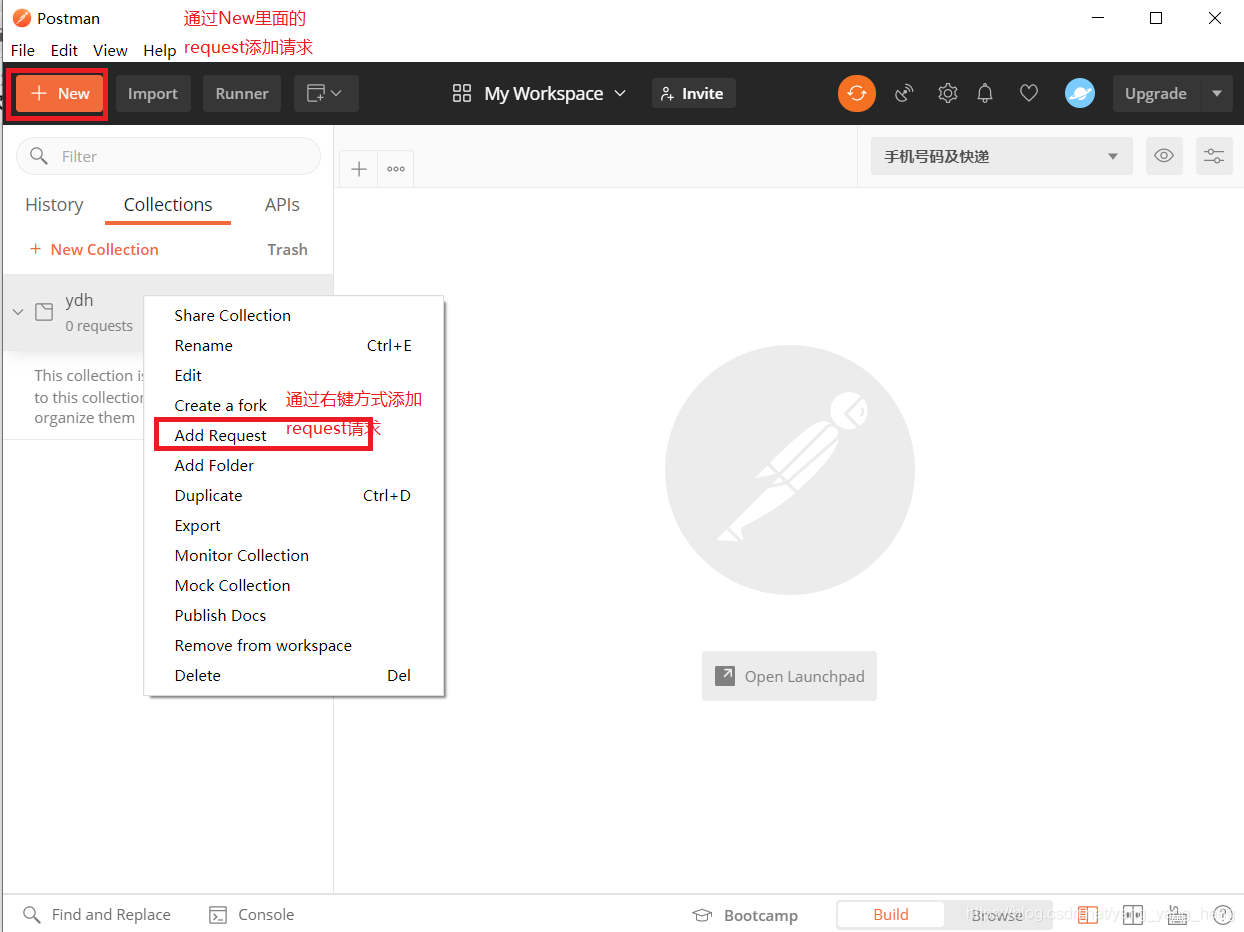Click the orange sync icon
This screenshot has height=932, width=1244.
[857, 93]
